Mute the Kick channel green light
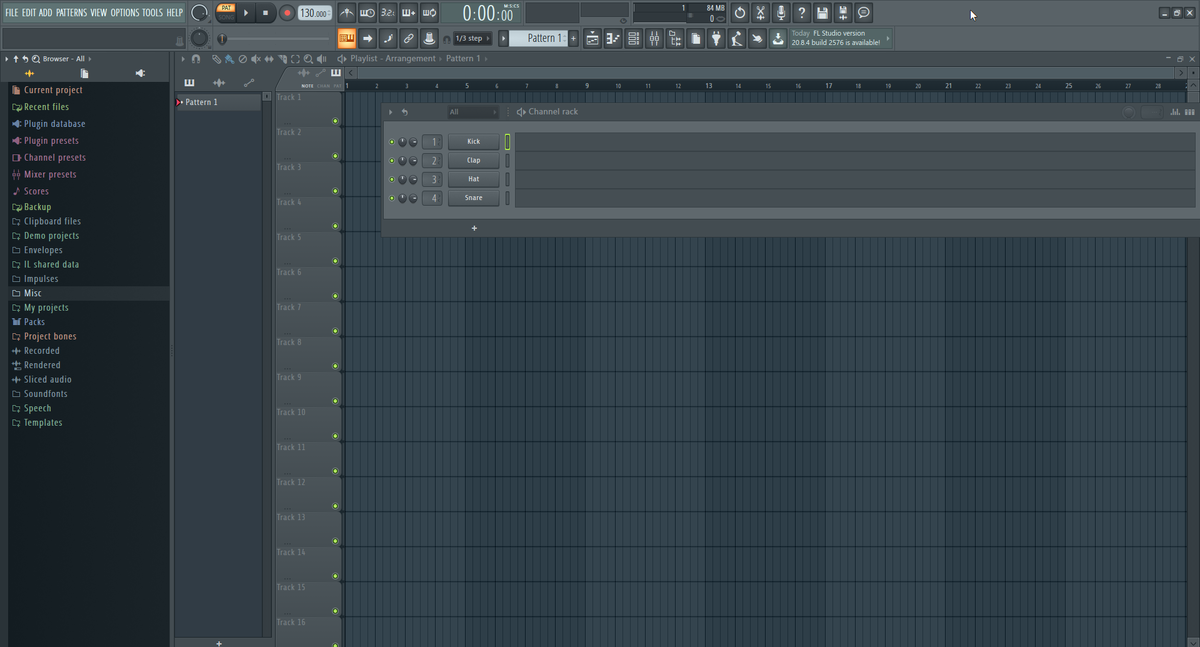Screen dimensions: 1200x647 click(x=392, y=142)
